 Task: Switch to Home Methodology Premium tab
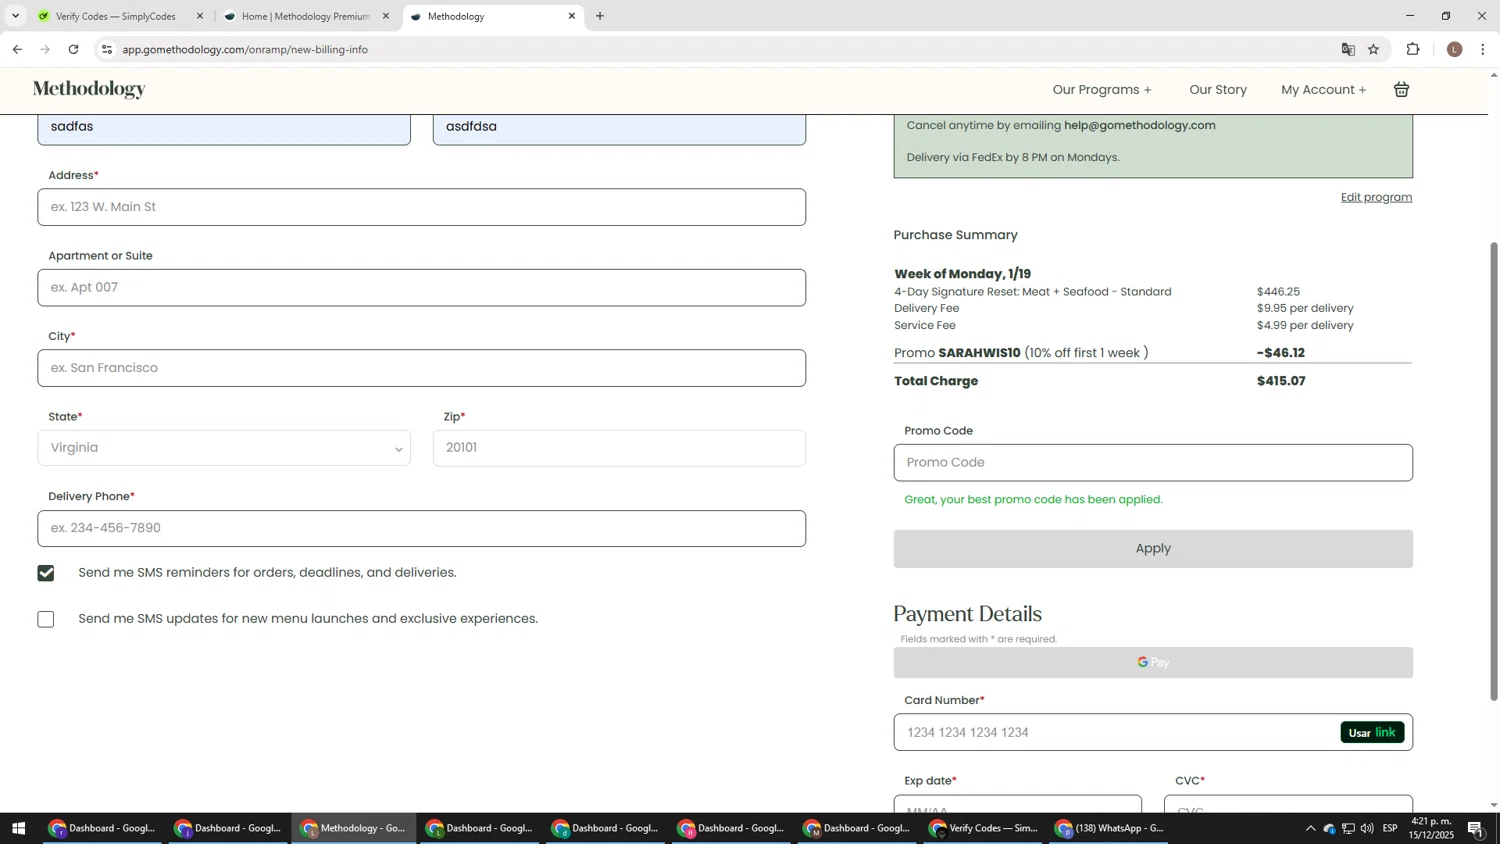[x=305, y=16]
